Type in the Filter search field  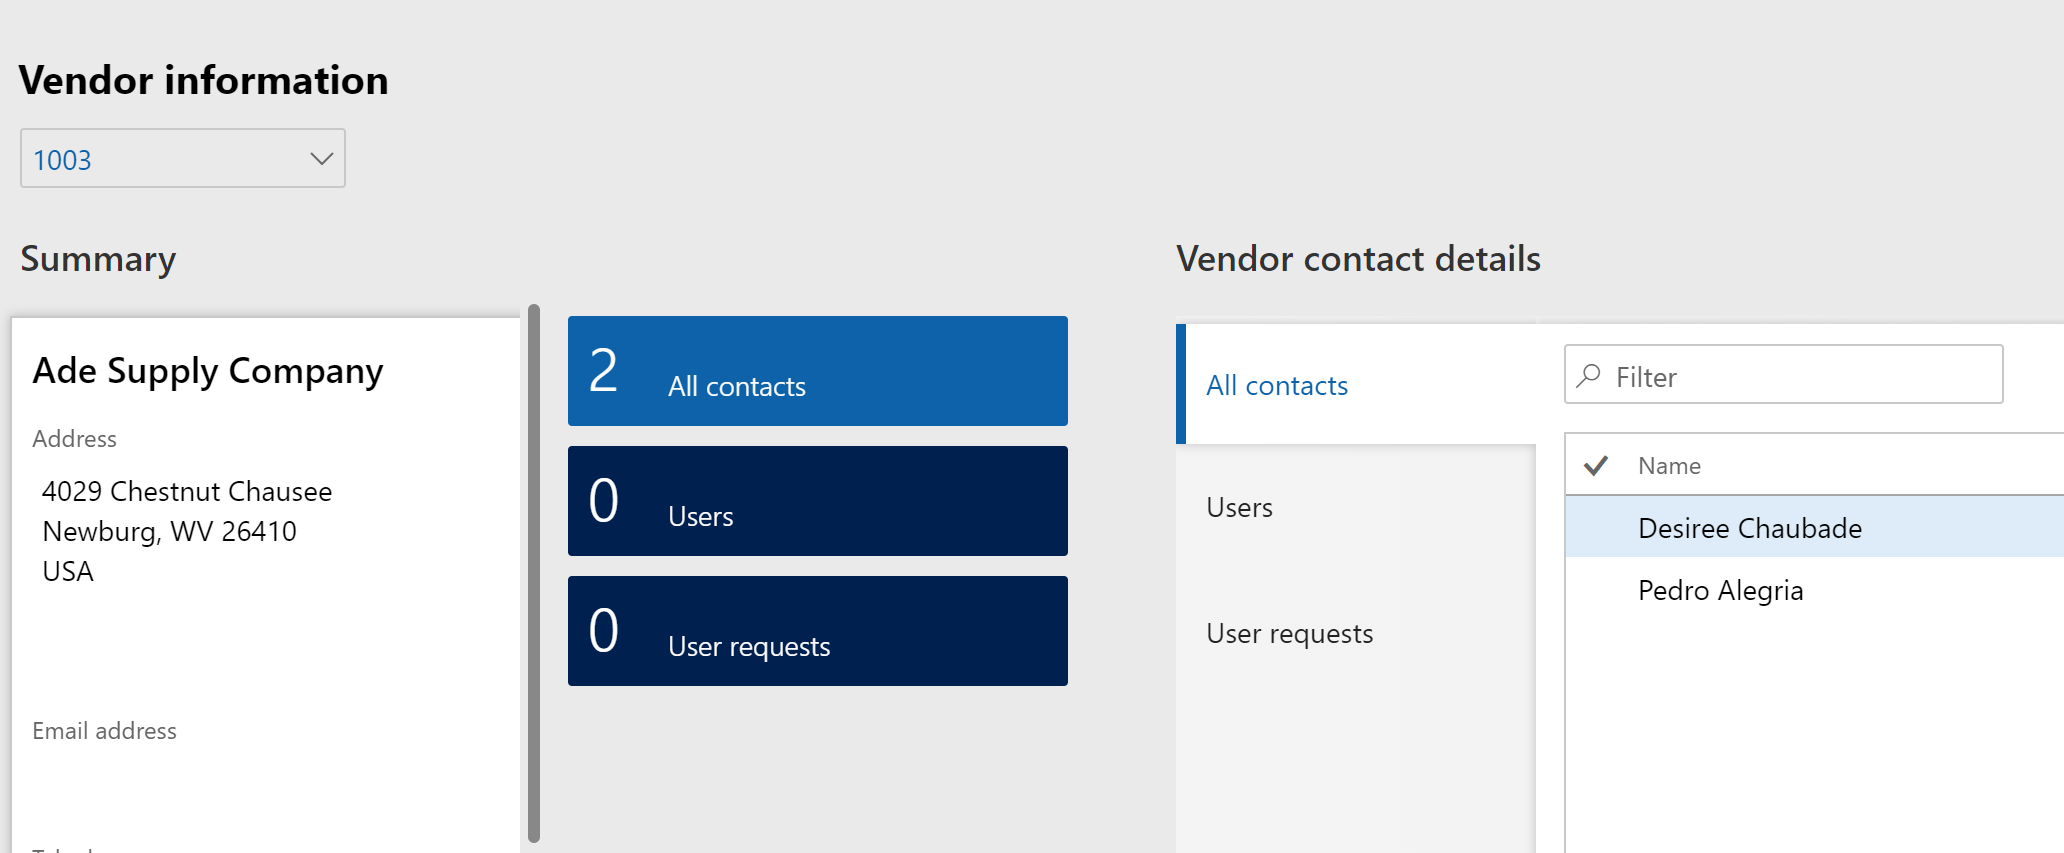point(1800,376)
